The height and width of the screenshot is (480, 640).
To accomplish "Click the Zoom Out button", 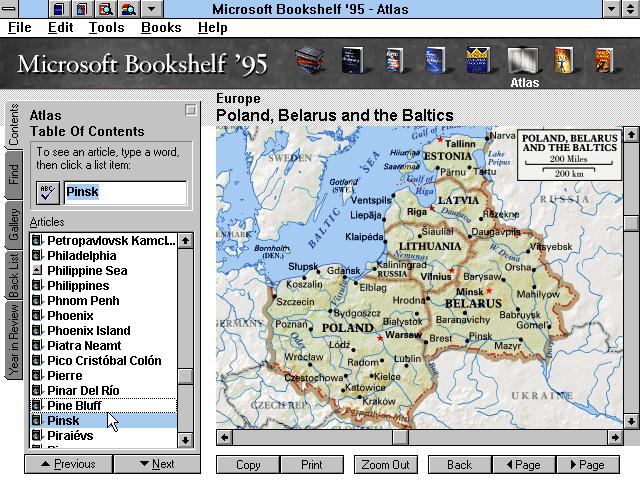I will click(386, 465).
